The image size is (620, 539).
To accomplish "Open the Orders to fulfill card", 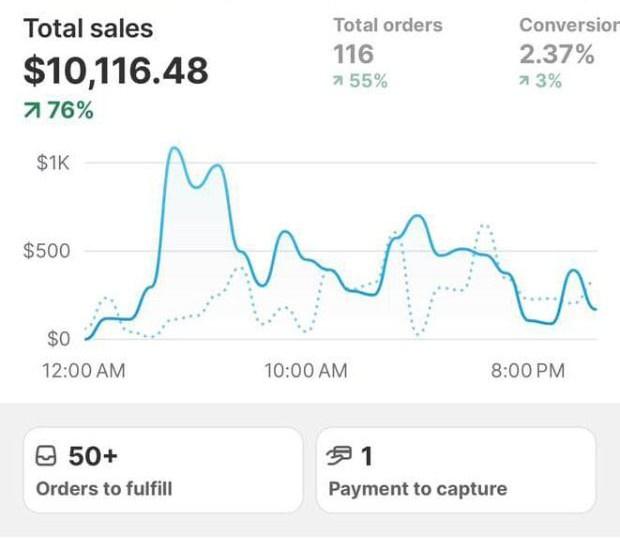I will [x=162, y=470].
